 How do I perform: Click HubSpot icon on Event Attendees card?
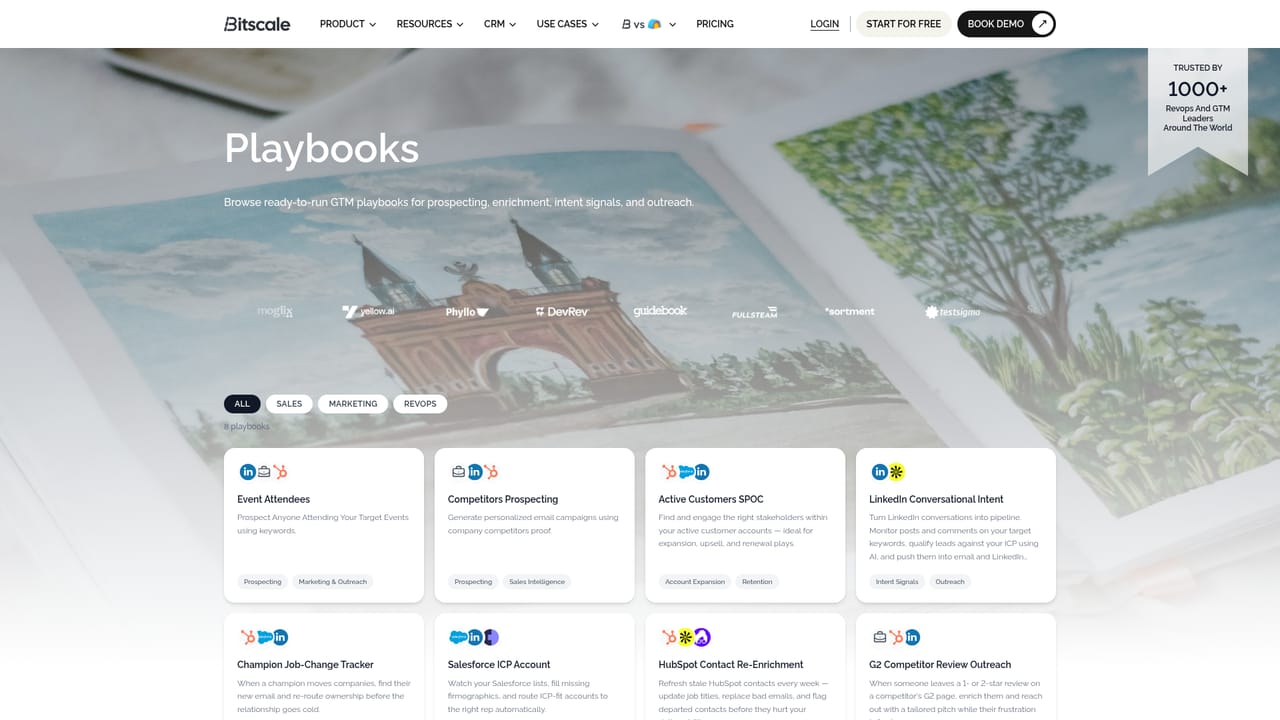[x=281, y=472]
